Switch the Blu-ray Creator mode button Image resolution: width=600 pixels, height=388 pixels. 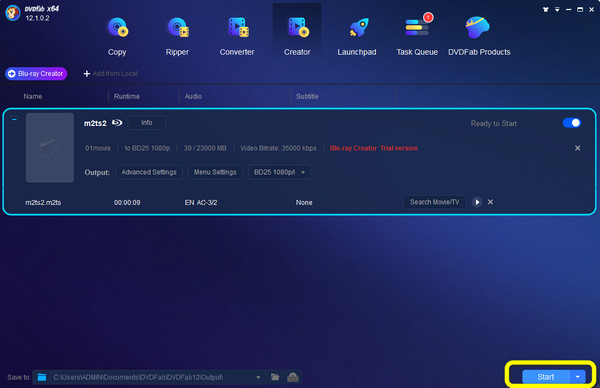36,73
